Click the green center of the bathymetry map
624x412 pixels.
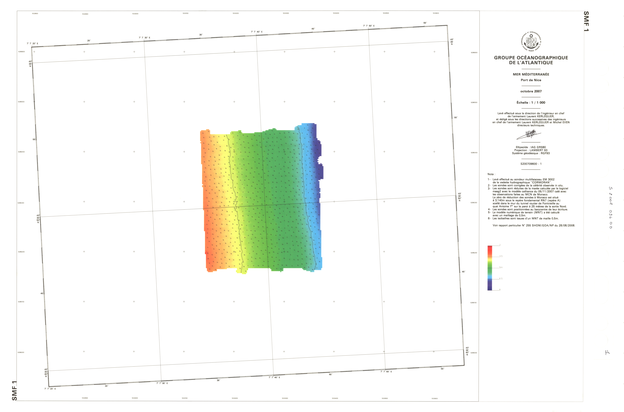(268, 200)
